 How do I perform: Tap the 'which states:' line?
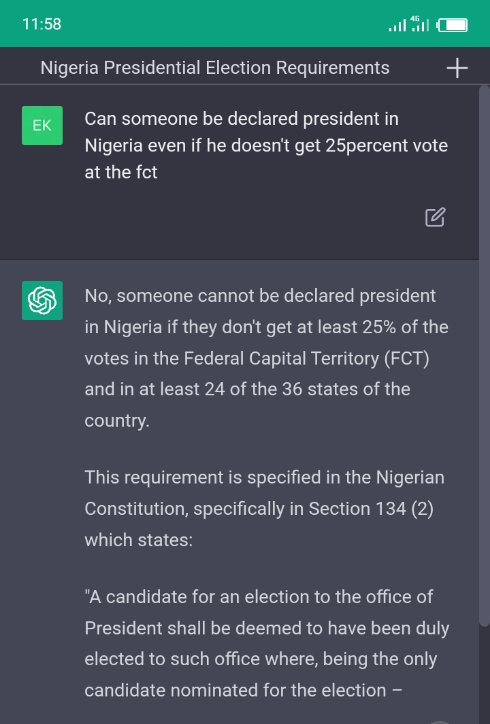[139, 540]
